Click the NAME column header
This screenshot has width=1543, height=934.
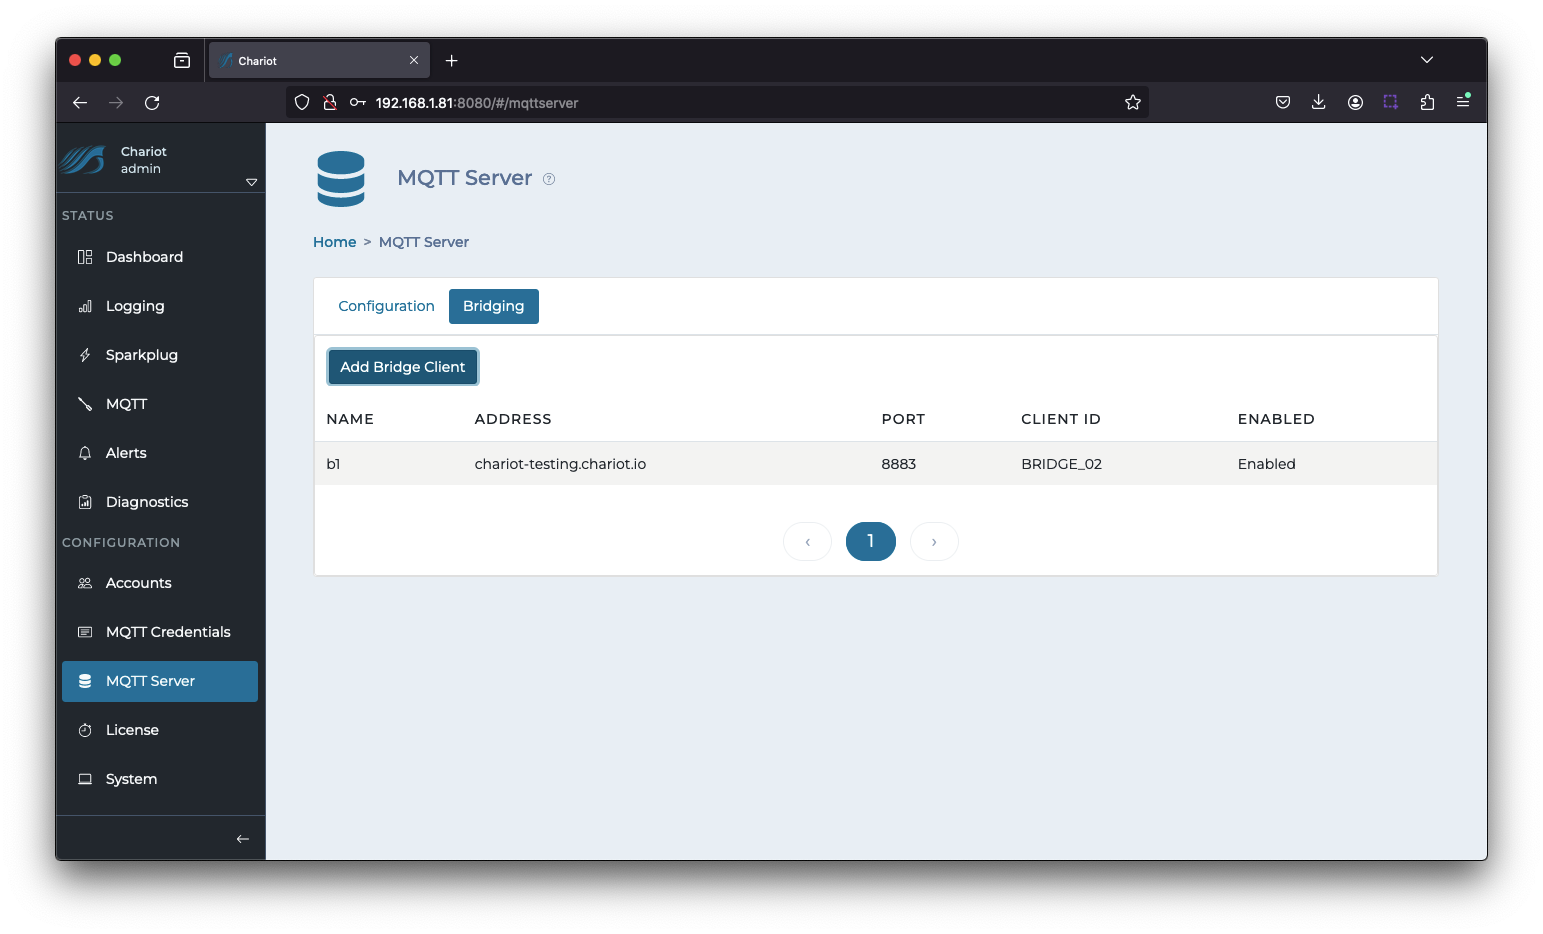pos(350,419)
